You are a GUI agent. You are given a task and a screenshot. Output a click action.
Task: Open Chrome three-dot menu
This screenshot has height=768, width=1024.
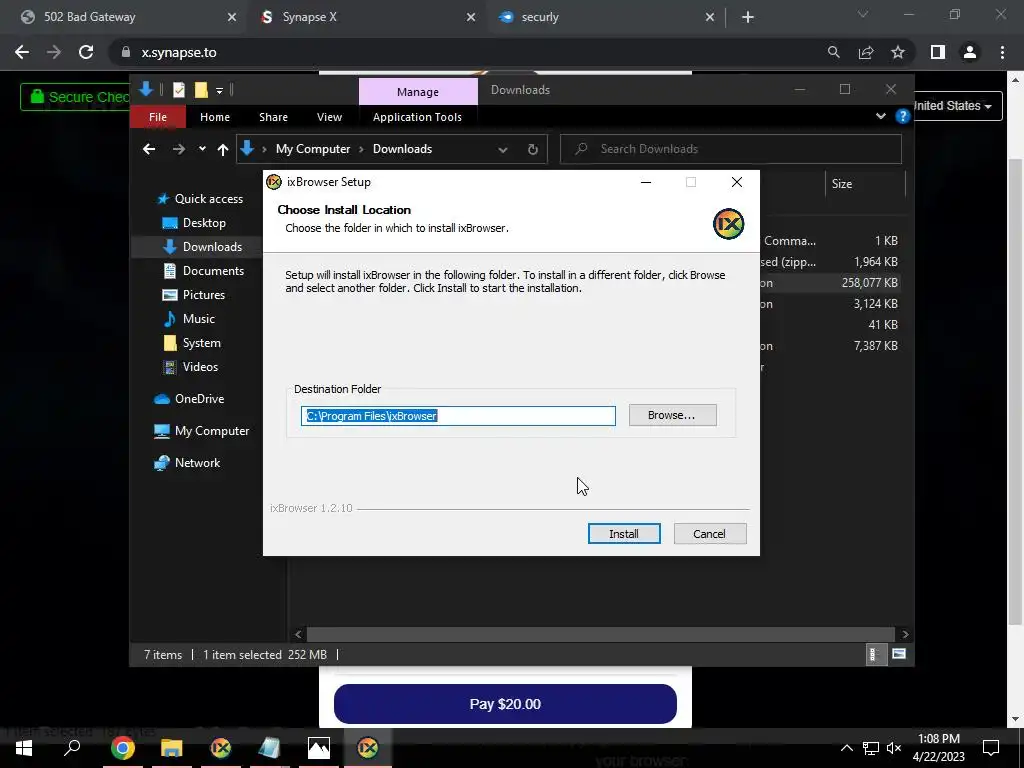(1002, 52)
